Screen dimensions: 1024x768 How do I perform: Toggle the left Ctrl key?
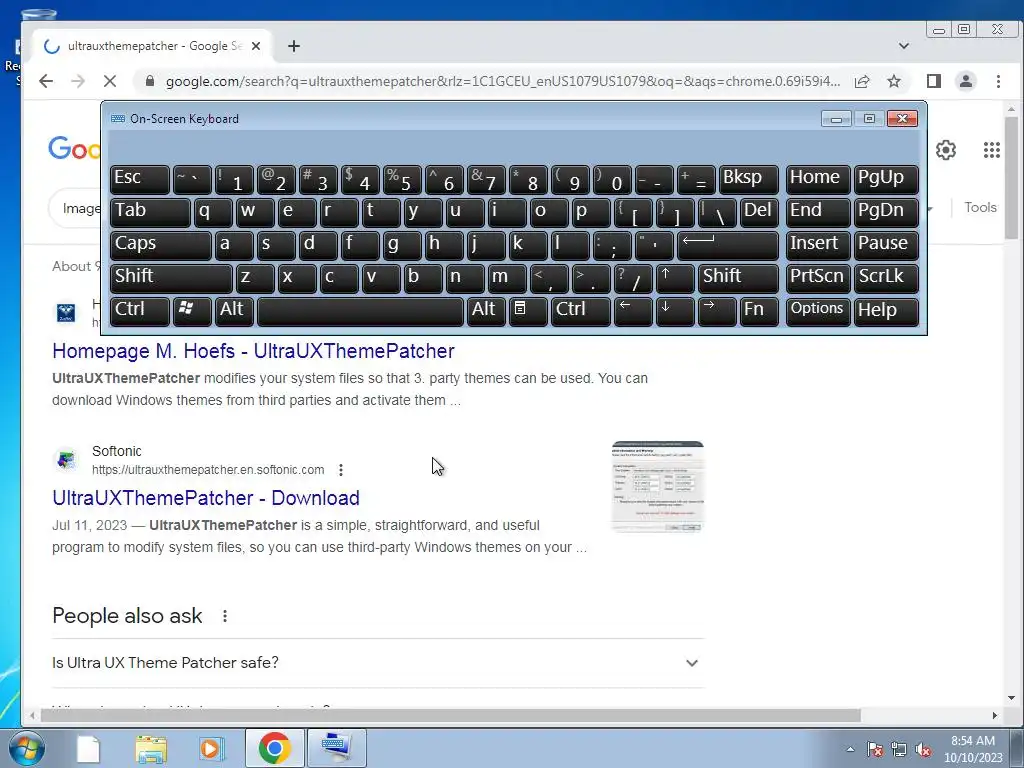[x=140, y=310]
